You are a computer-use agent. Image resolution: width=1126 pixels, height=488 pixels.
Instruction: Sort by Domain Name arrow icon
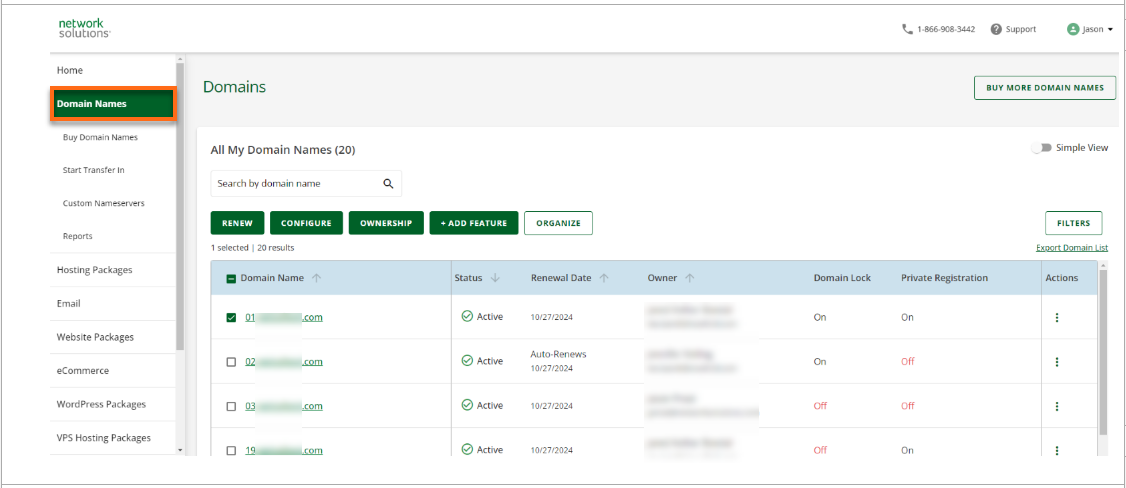[x=317, y=278]
